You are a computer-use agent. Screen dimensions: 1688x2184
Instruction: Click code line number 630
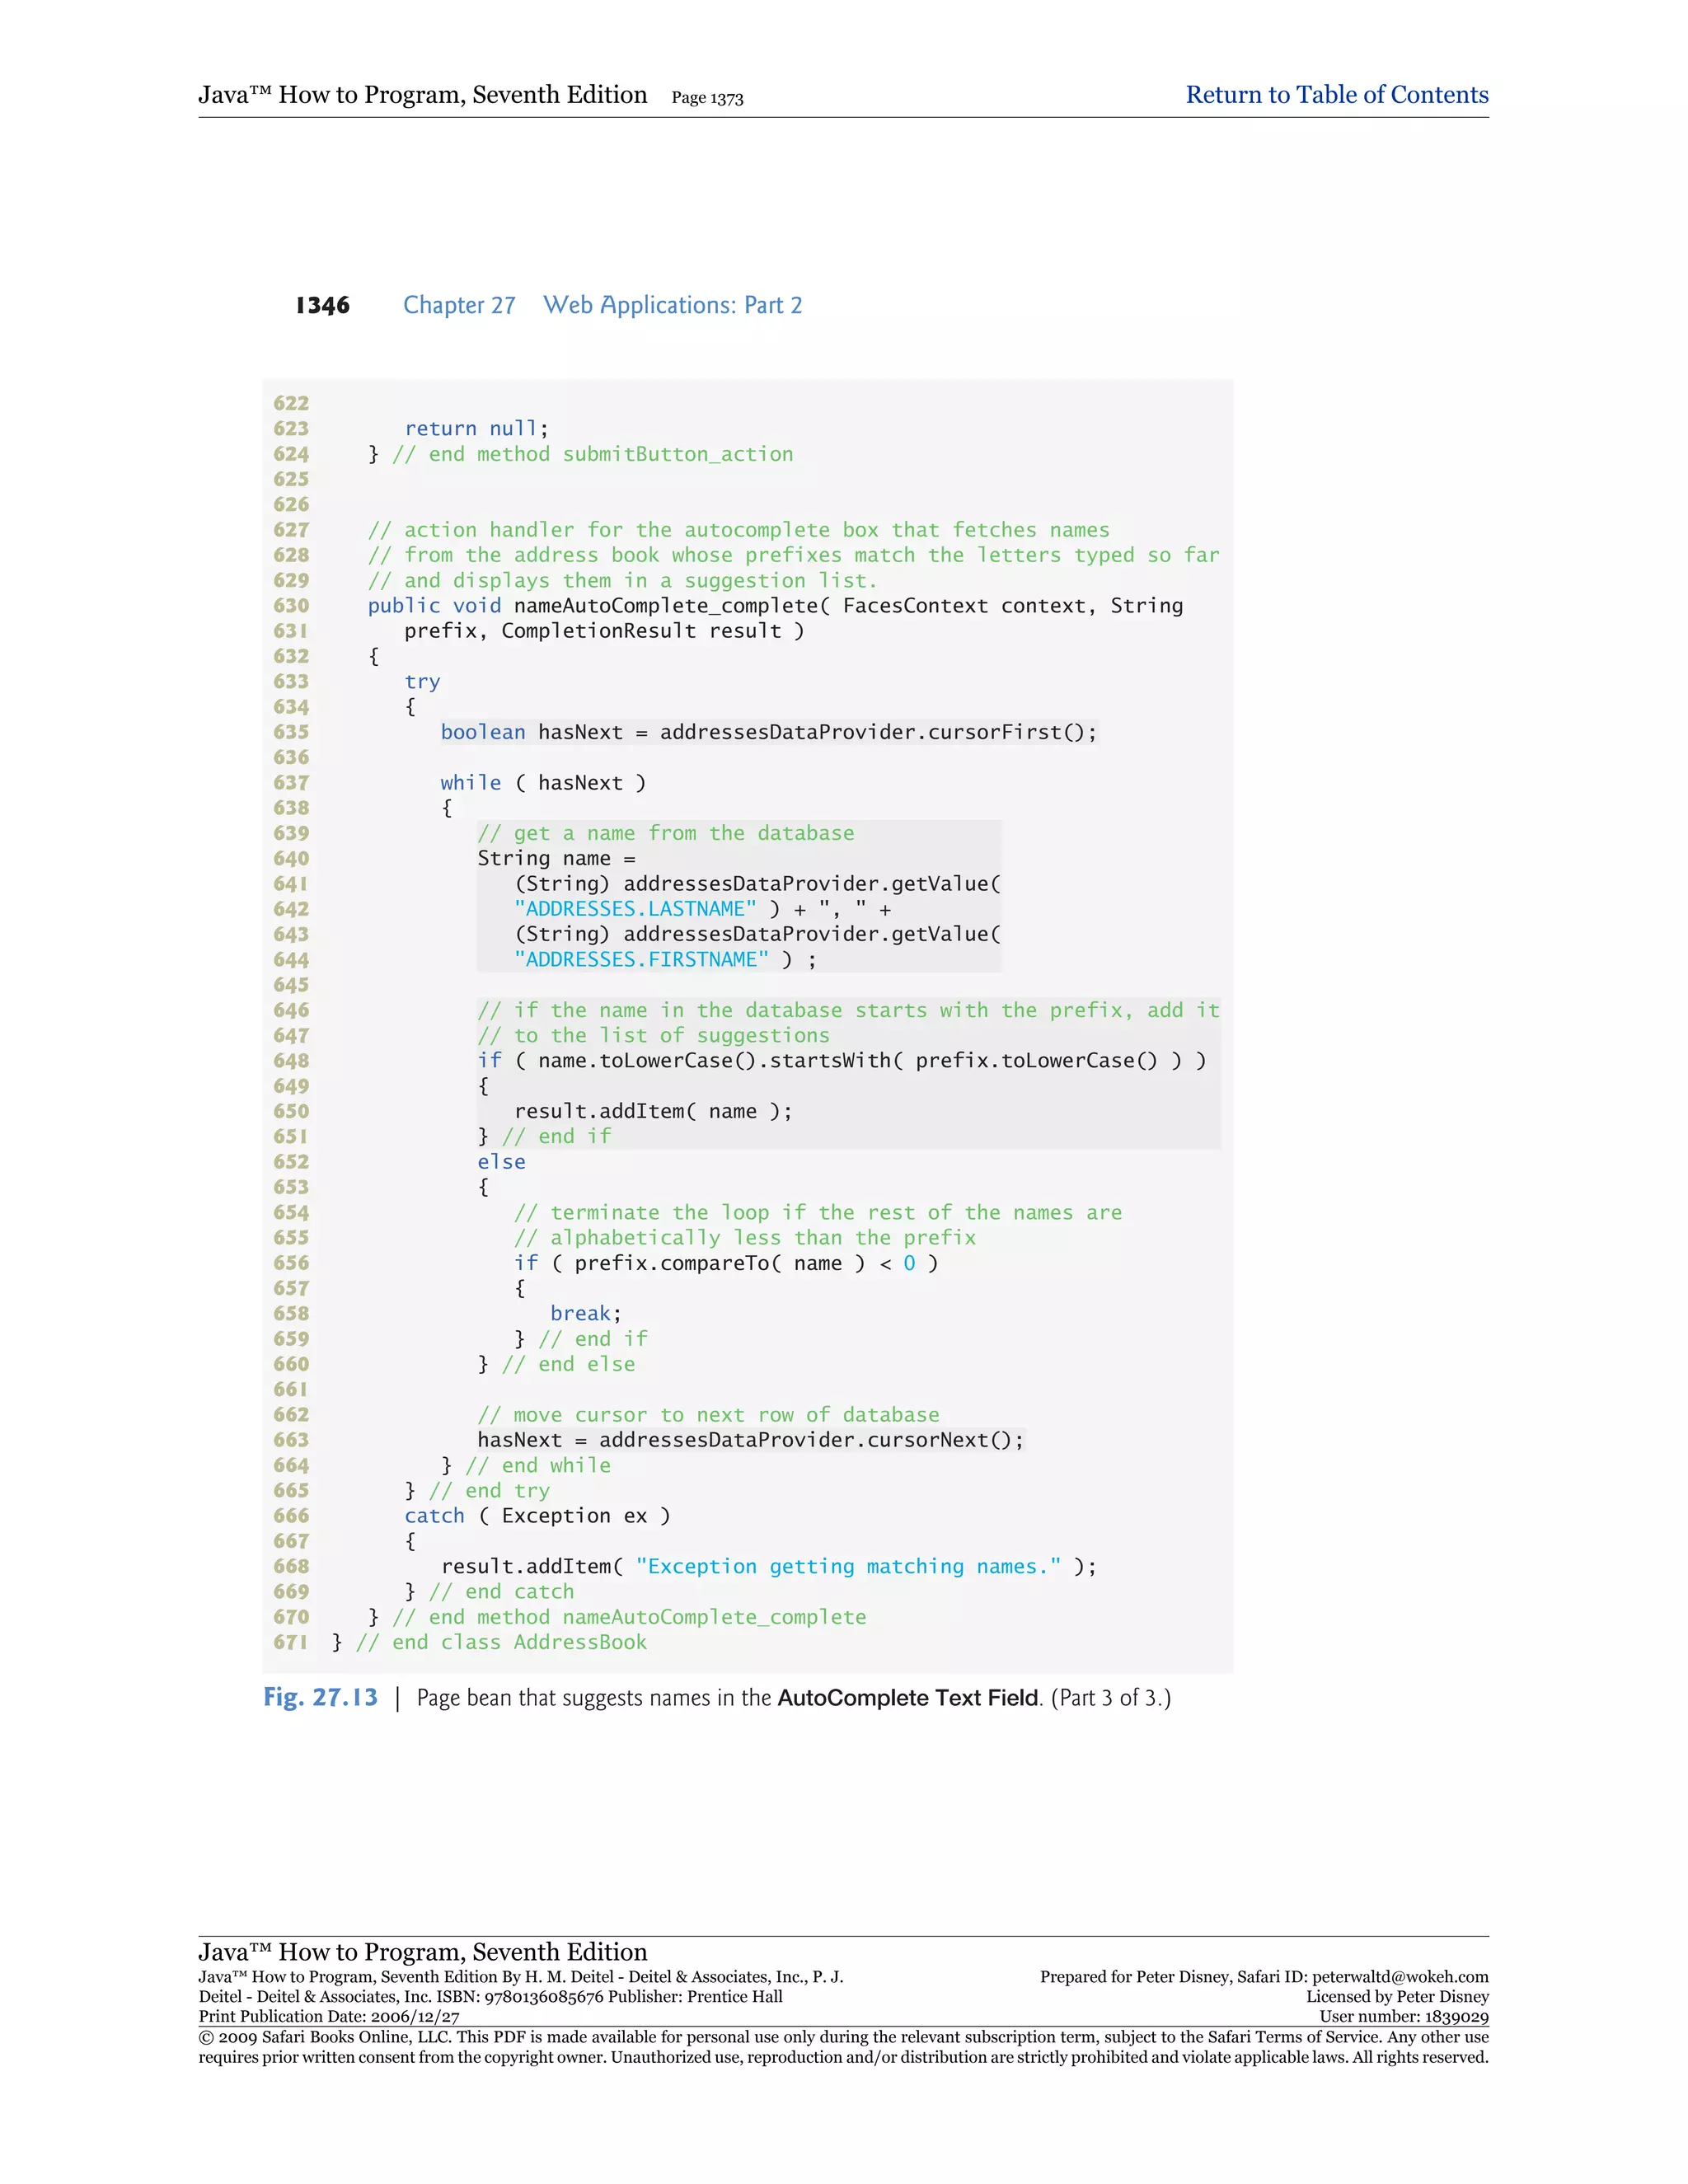click(x=291, y=606)
